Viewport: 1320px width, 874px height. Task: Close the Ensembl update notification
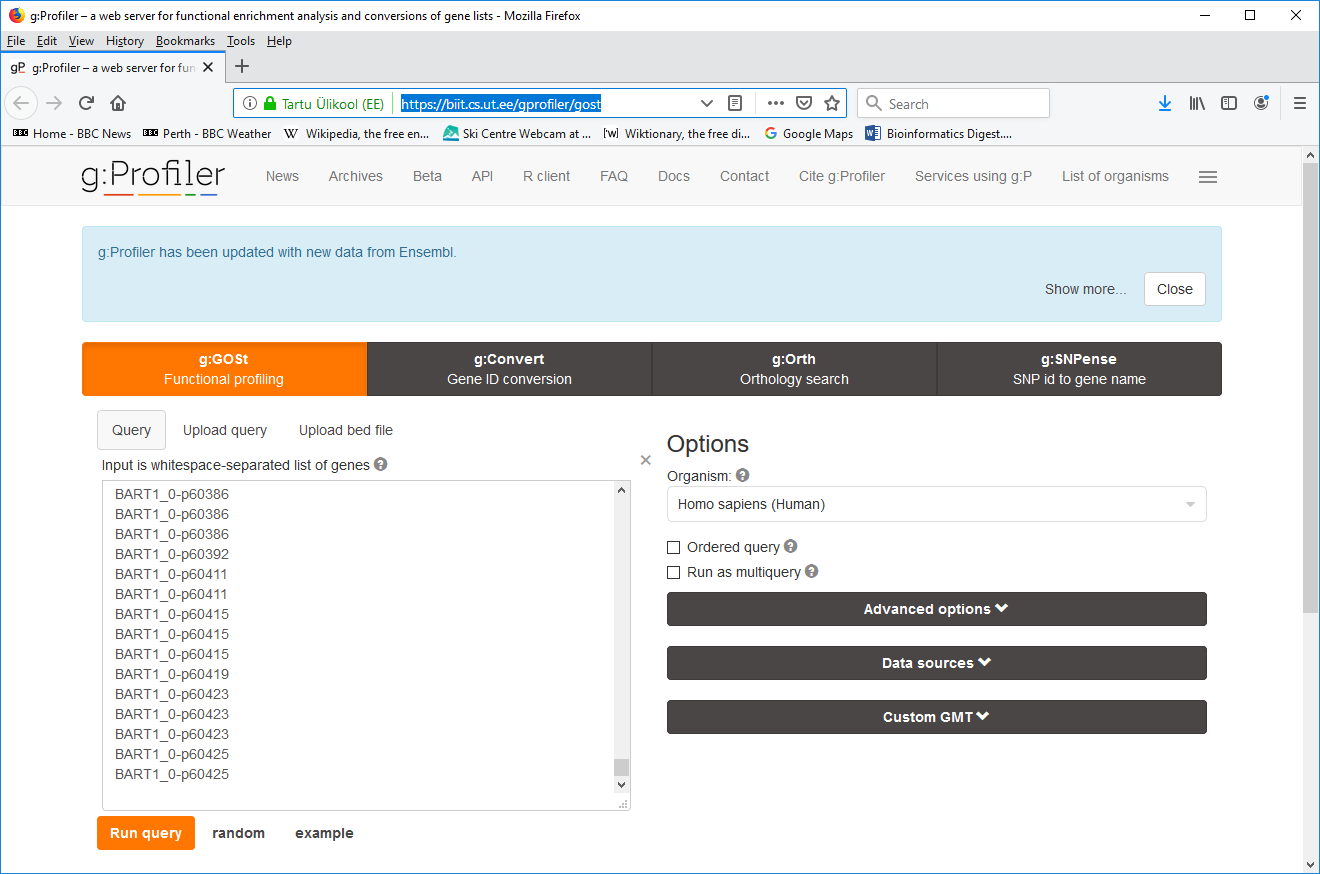click(1174, 289)
